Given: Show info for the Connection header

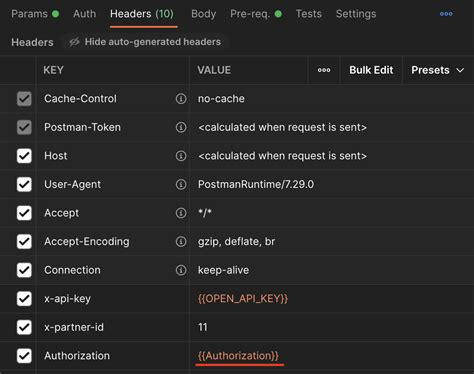Looking at the screenshot, I should click(x=181, y=270).
